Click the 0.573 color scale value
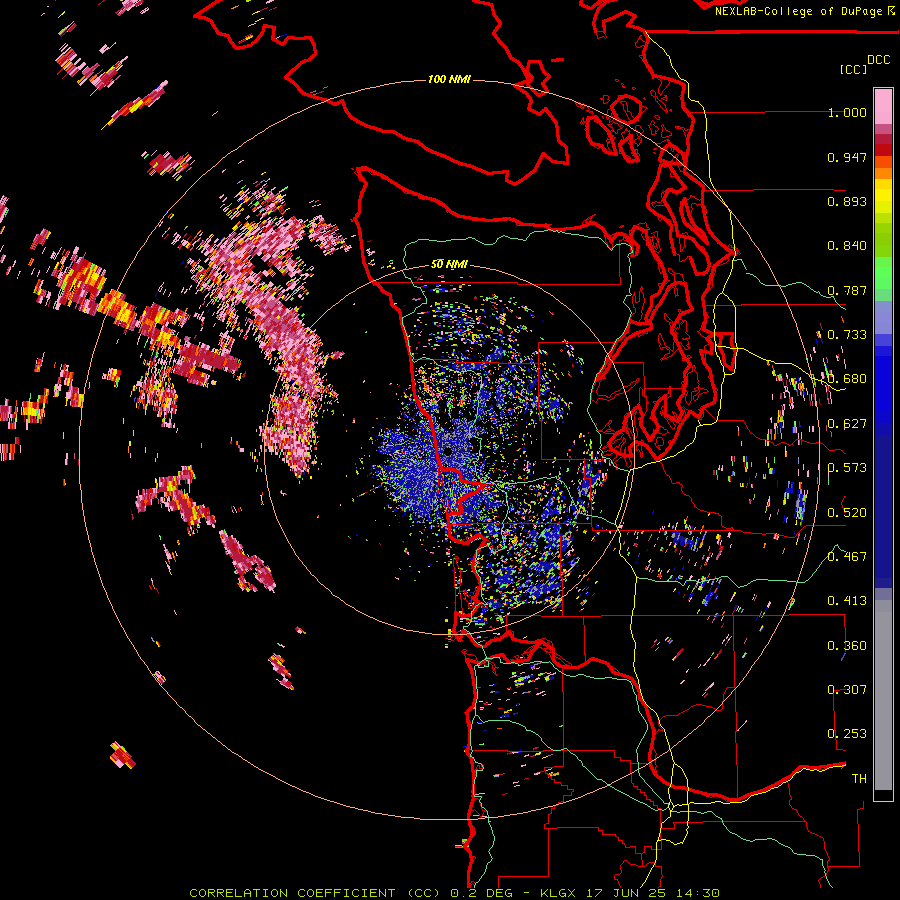The image size is (900, 900). tap(847, 468)
